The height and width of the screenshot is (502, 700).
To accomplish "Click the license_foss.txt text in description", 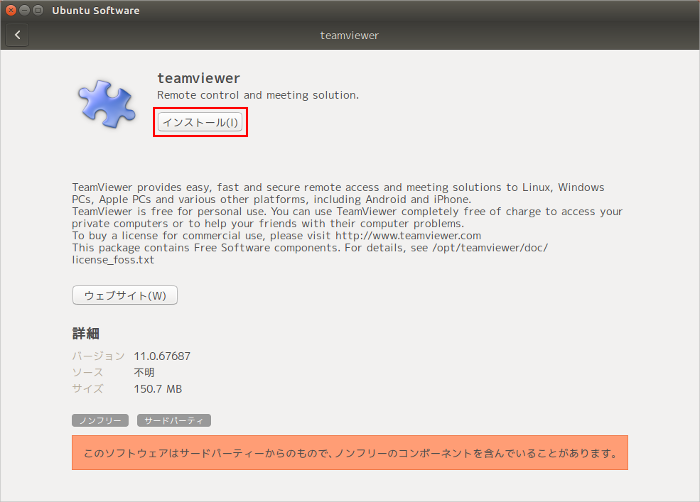I will 113,260.
